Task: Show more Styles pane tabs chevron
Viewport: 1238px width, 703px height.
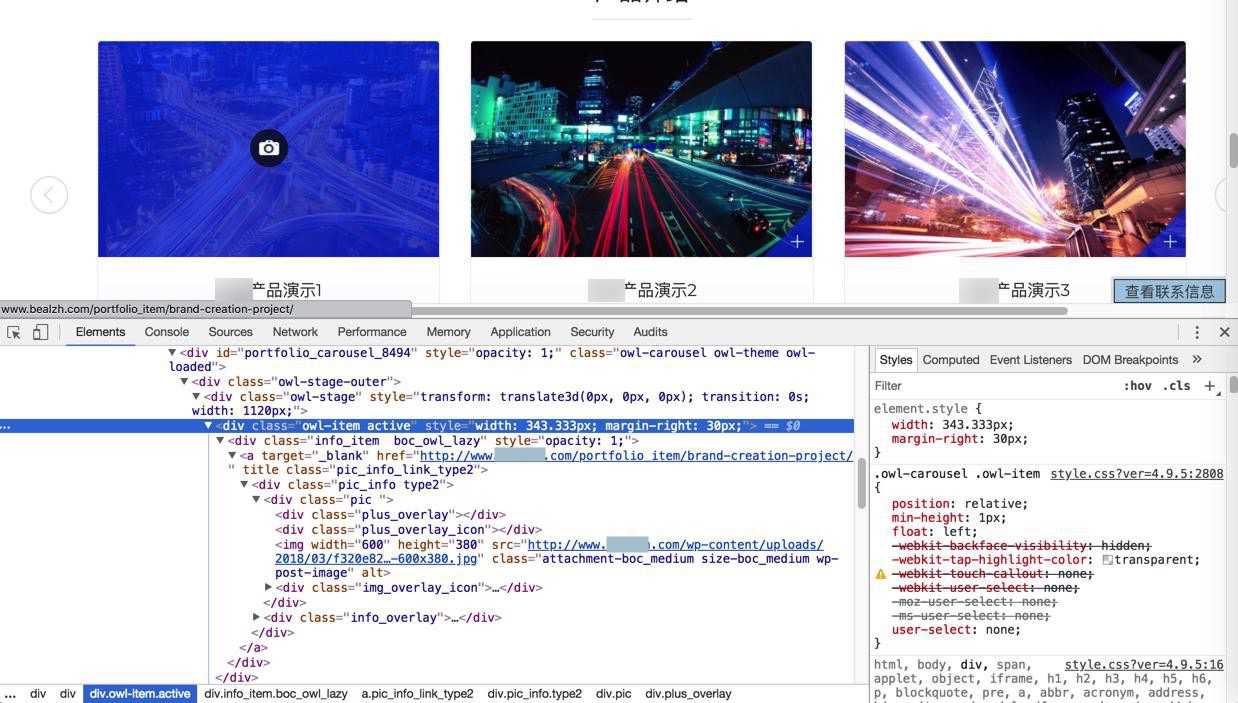Action: [1197, 360]
